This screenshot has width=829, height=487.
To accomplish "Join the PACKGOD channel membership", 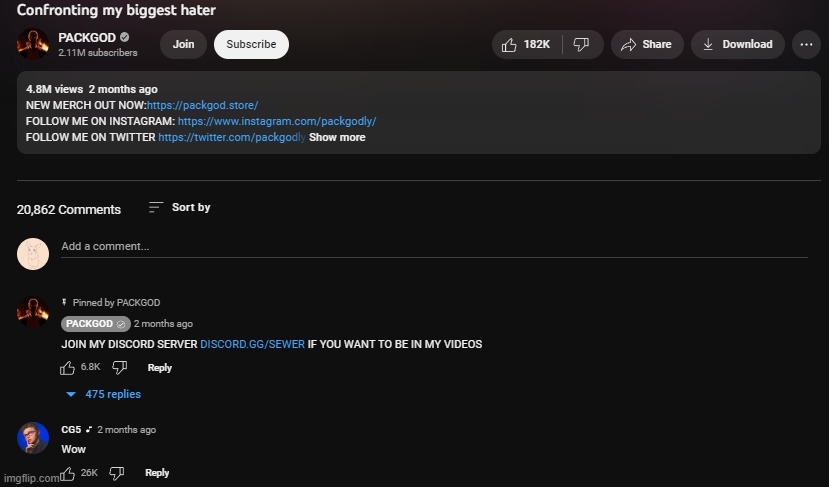I will coord(183,44).
